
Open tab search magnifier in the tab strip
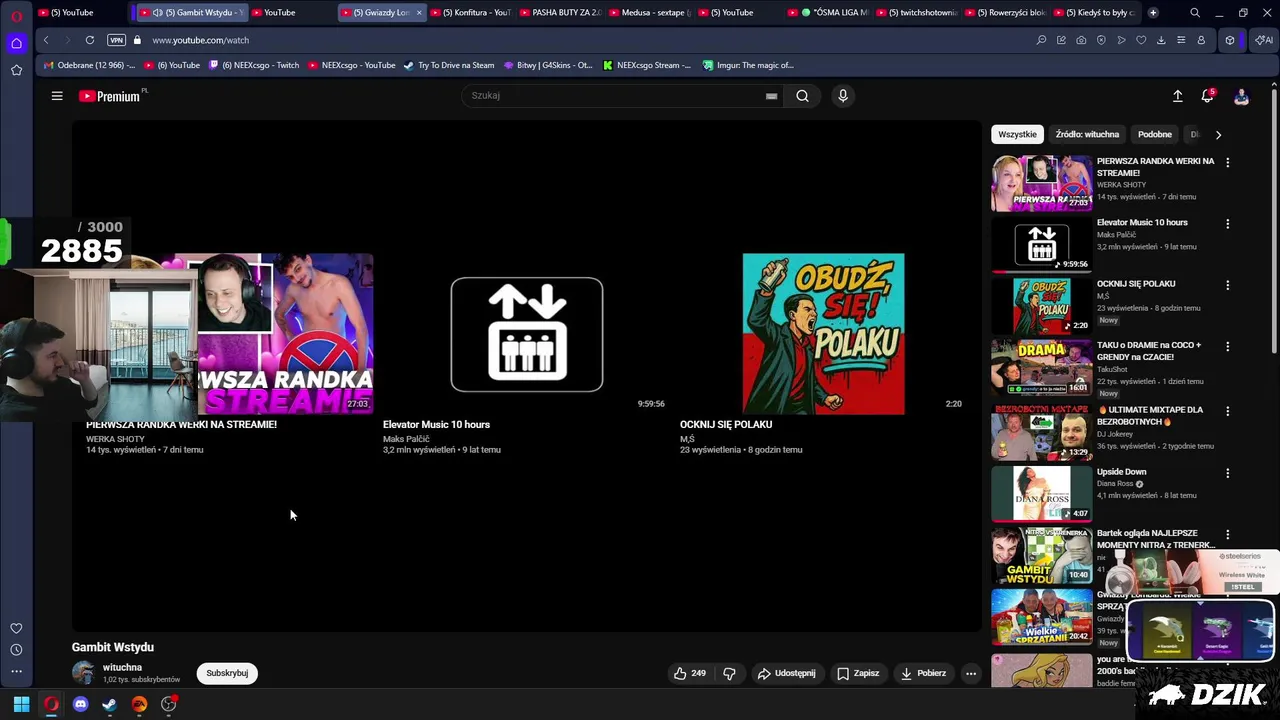(1195, 12)
